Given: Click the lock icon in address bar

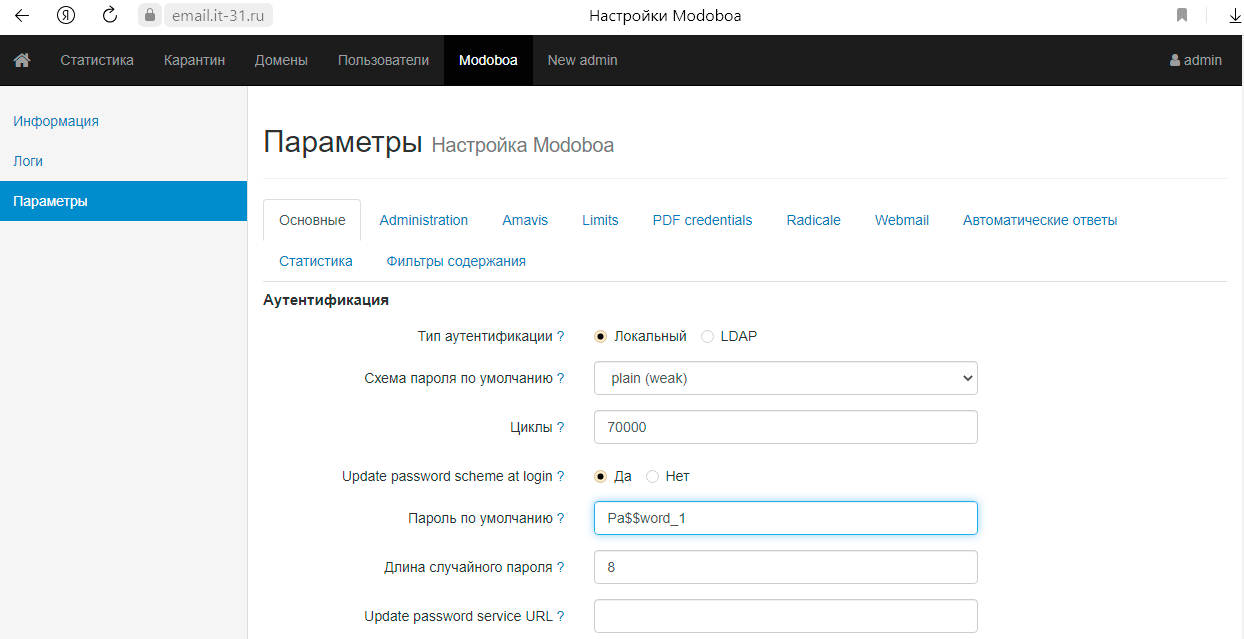Looking at the screenshot, I should coord(150,15).
